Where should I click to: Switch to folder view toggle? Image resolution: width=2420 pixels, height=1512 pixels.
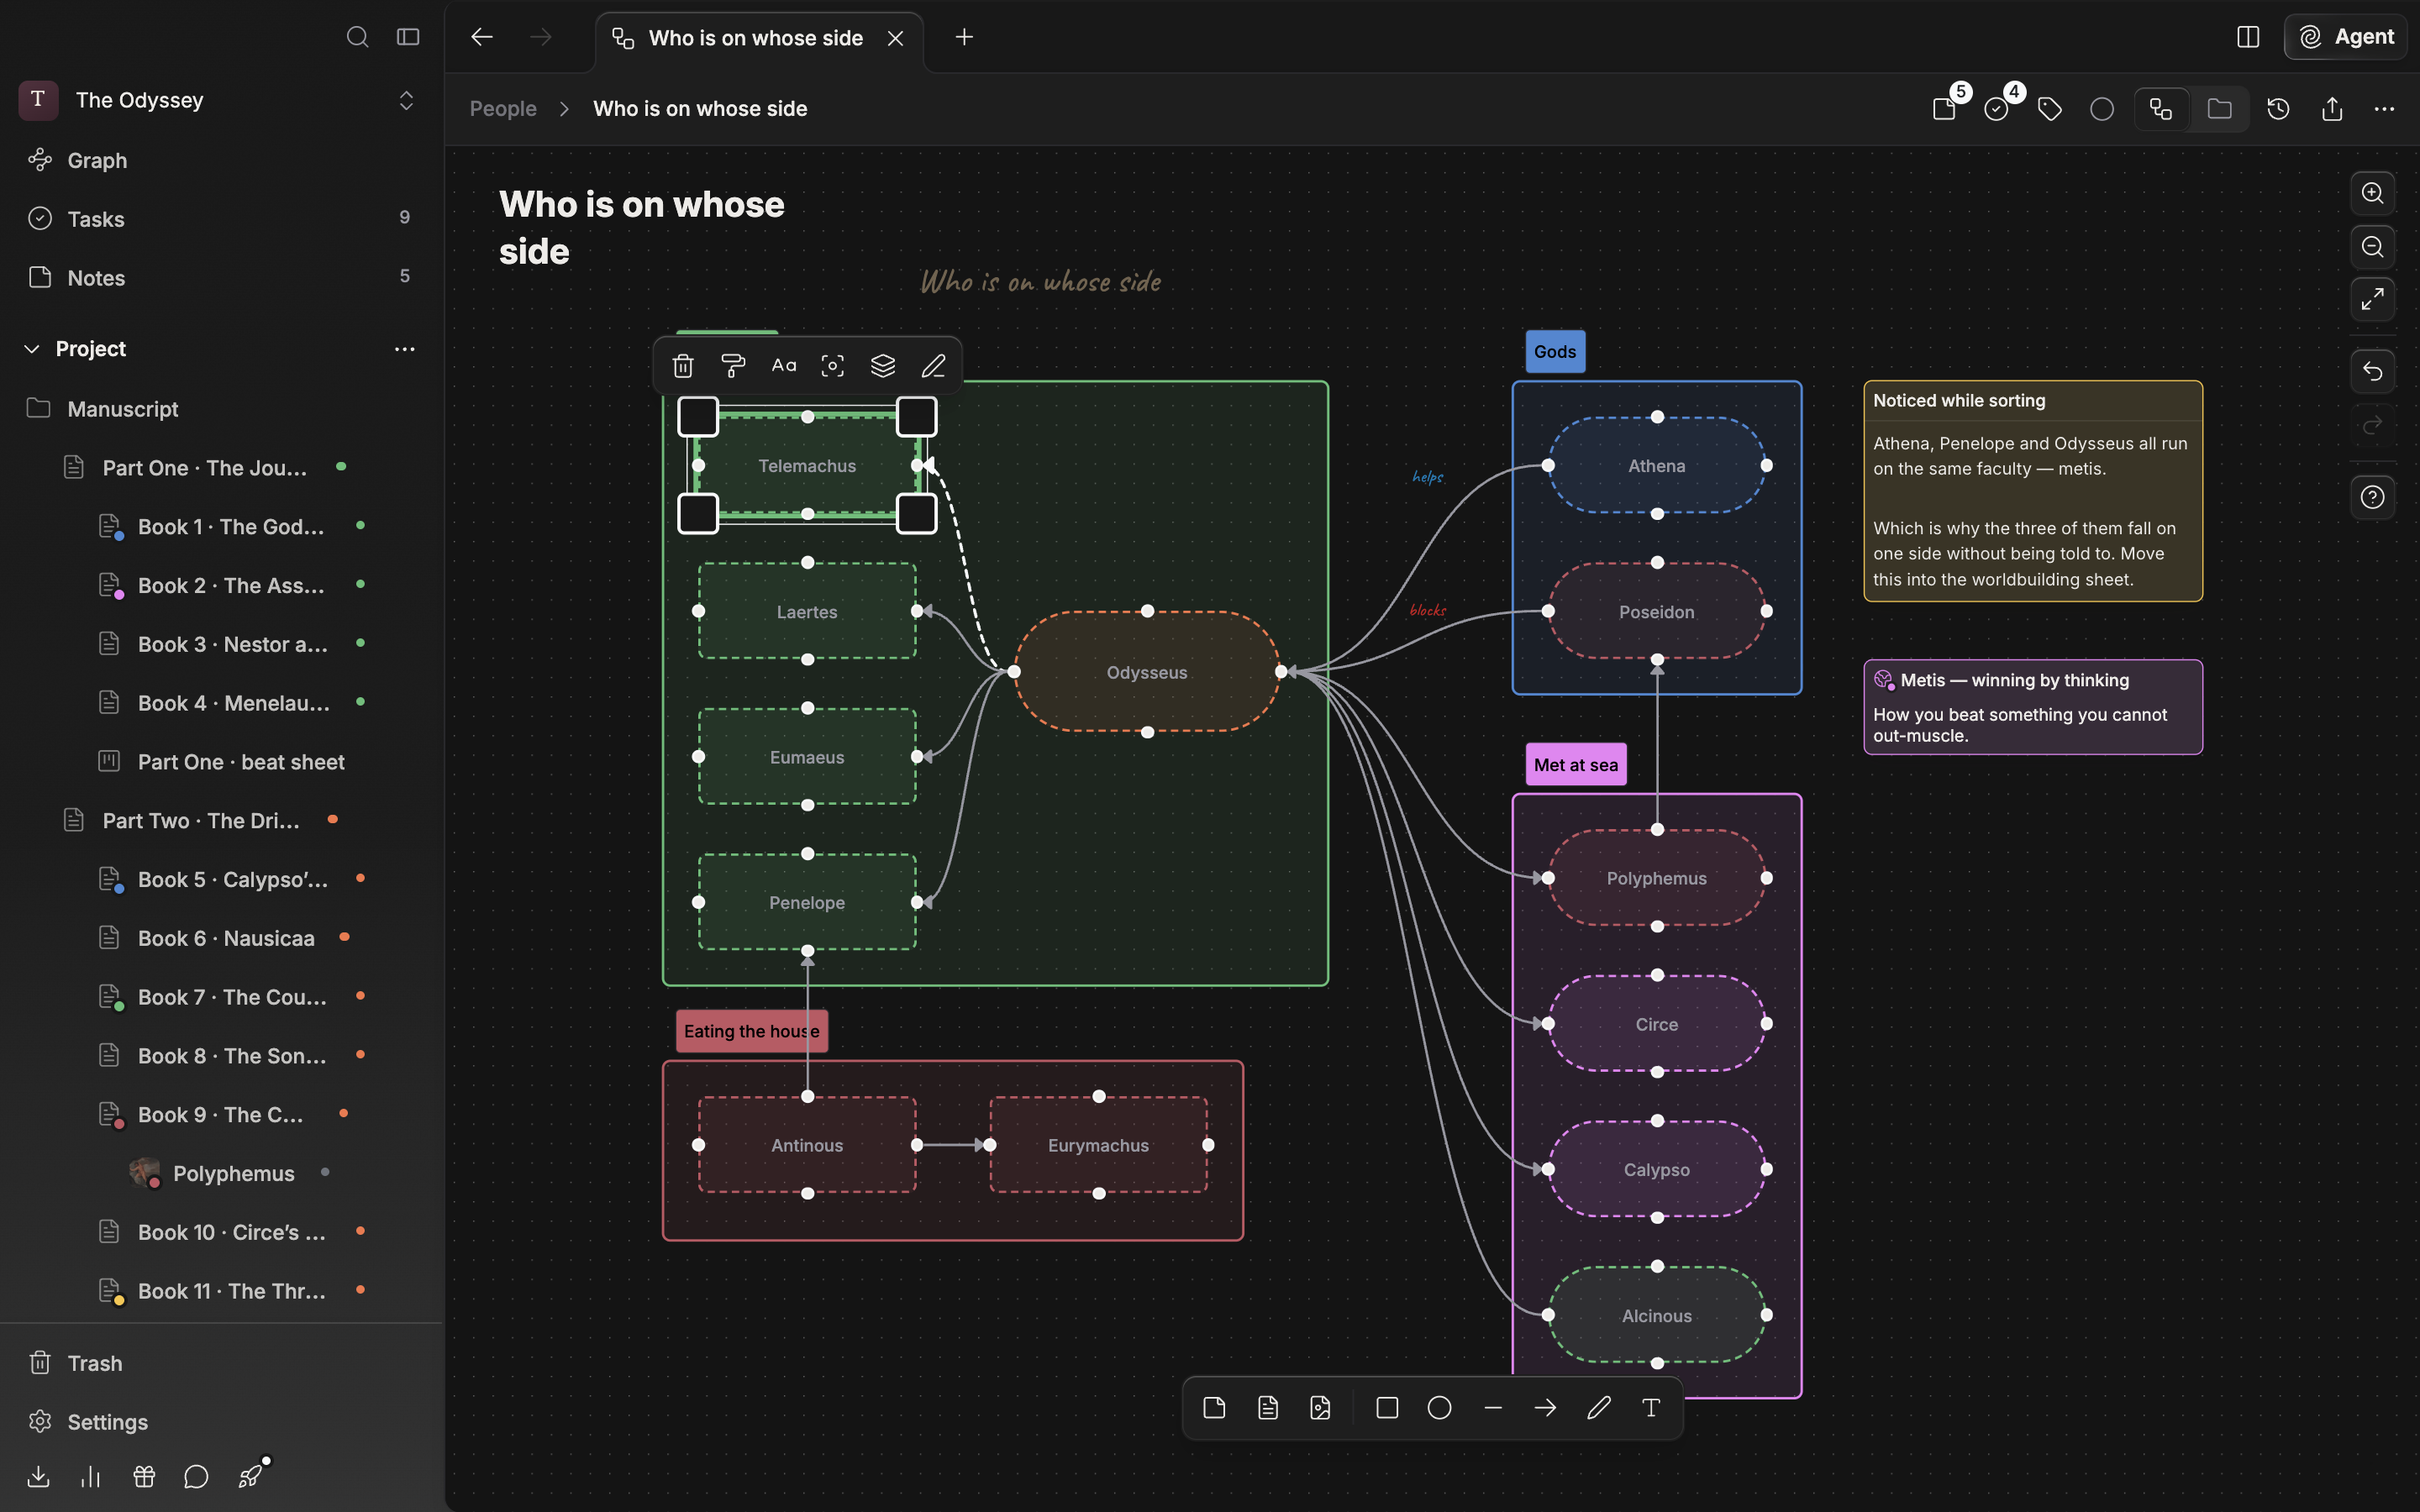(2220, 108)
